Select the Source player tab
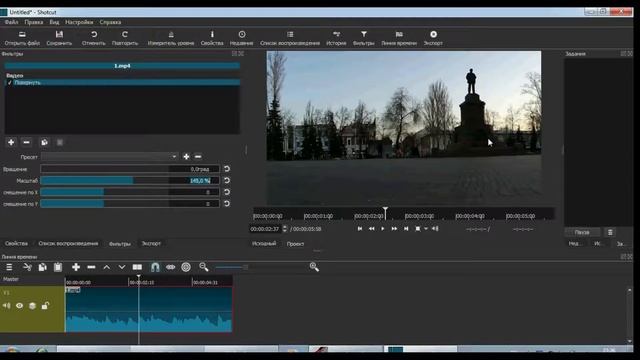This screenshot has height=360, width=640. point(264,244)
